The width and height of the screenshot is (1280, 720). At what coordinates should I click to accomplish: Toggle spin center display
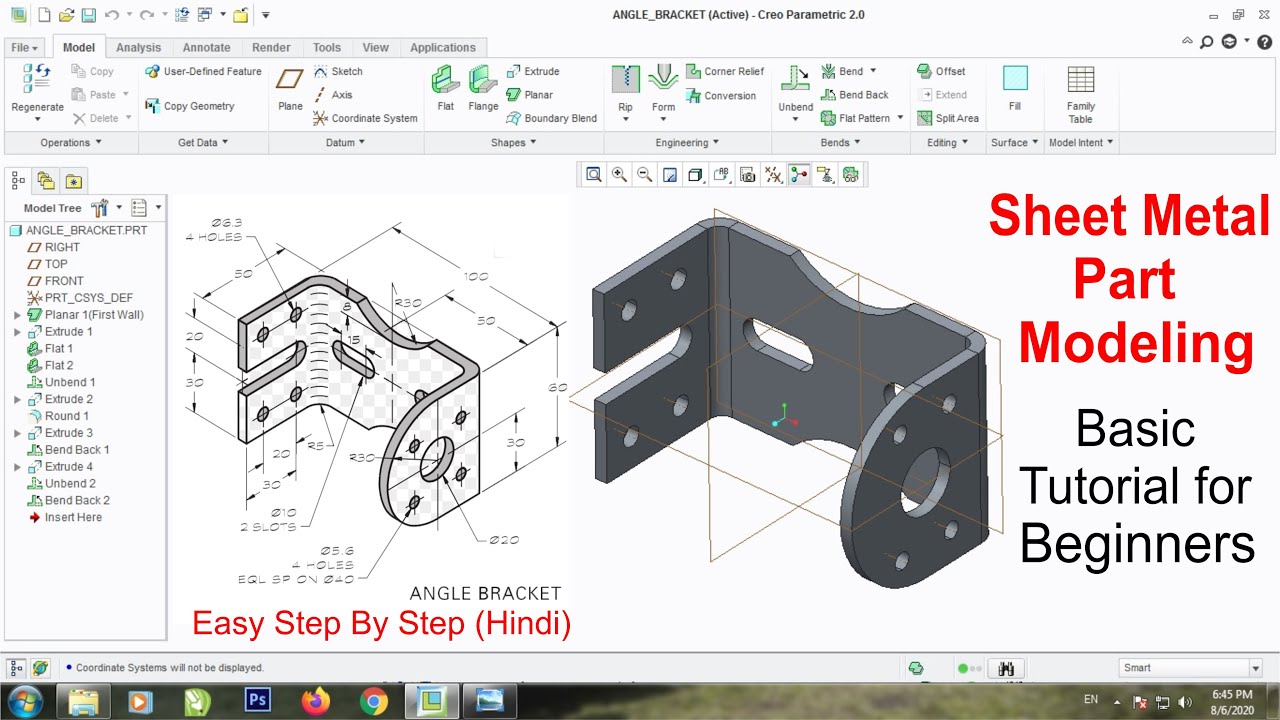pos(798,175)
